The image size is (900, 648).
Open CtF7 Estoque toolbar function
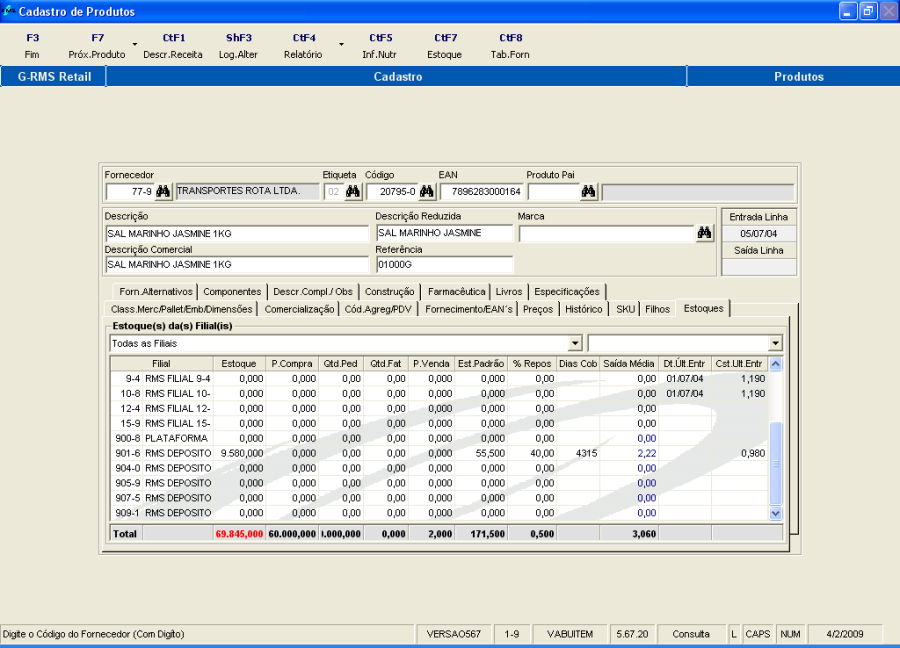click(x=445, y=46)
